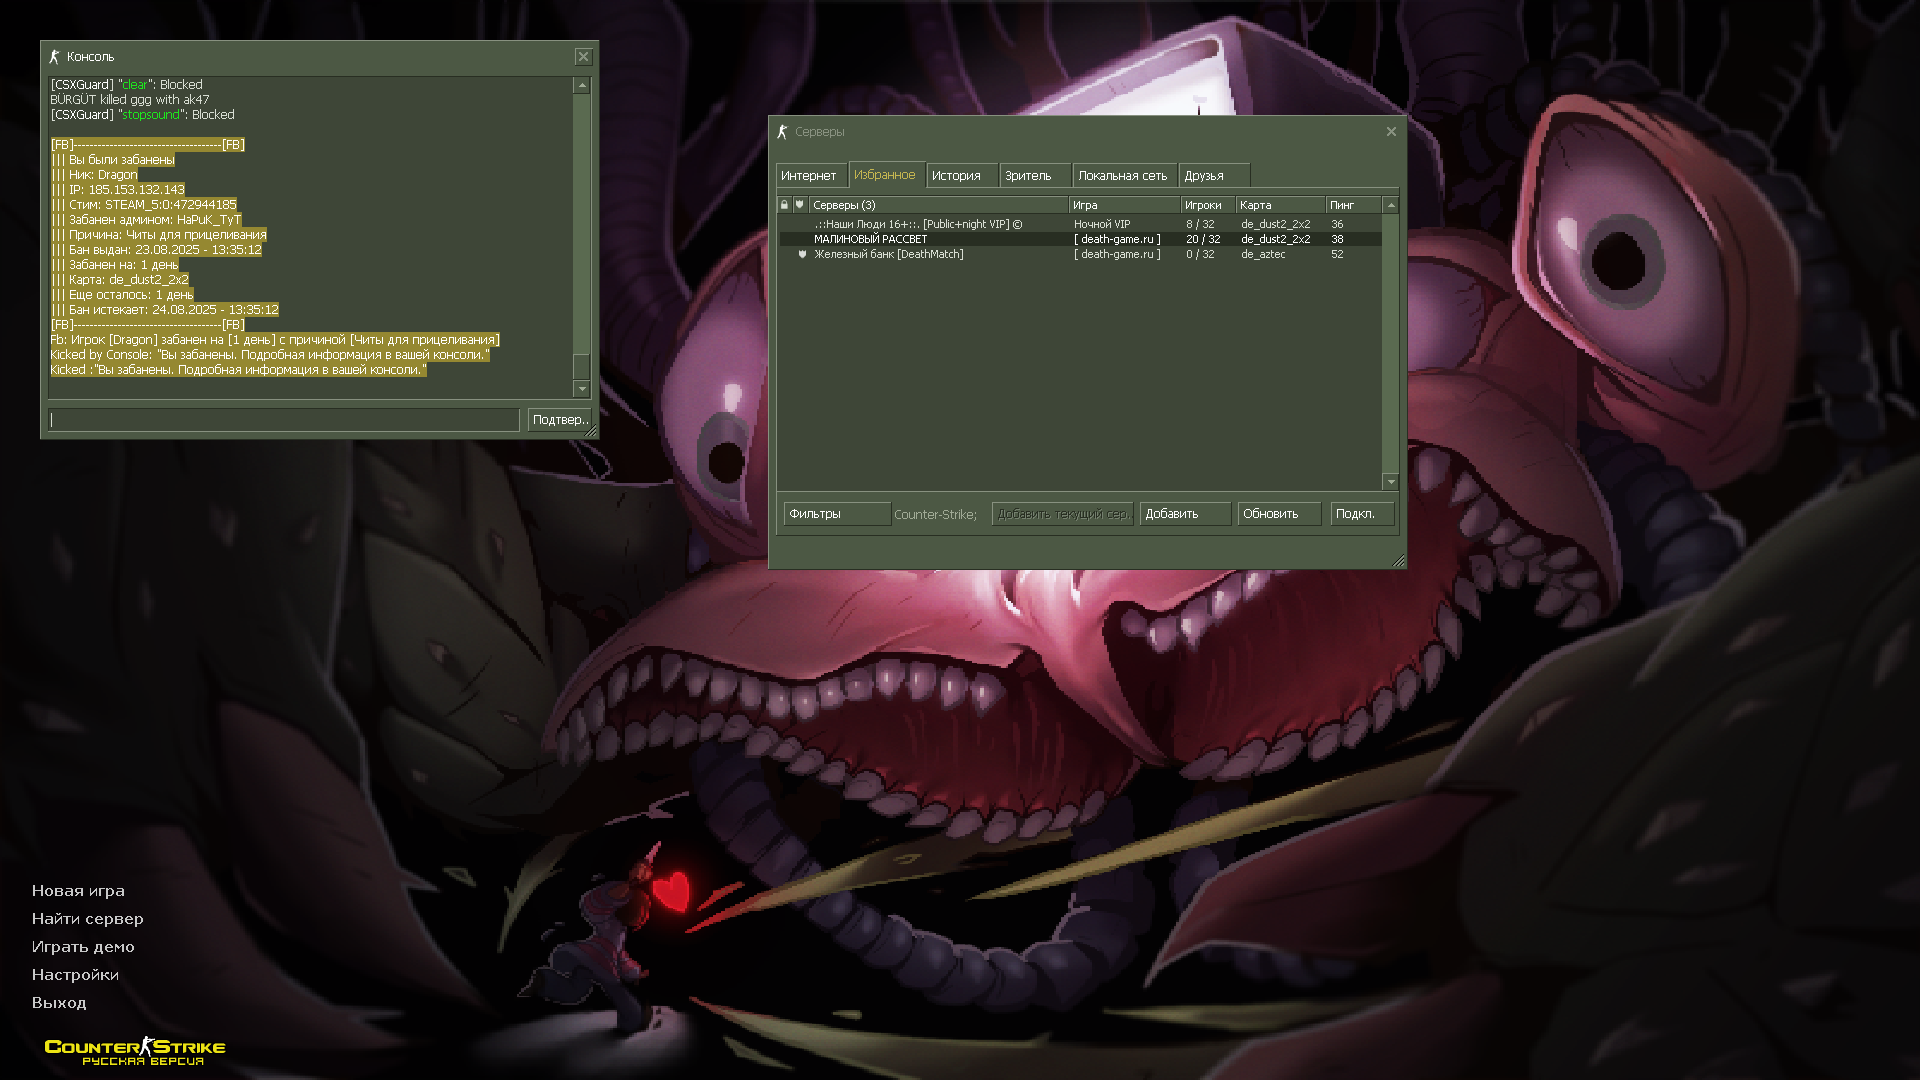Open Найти сервер from main menu

click(87, 919)
